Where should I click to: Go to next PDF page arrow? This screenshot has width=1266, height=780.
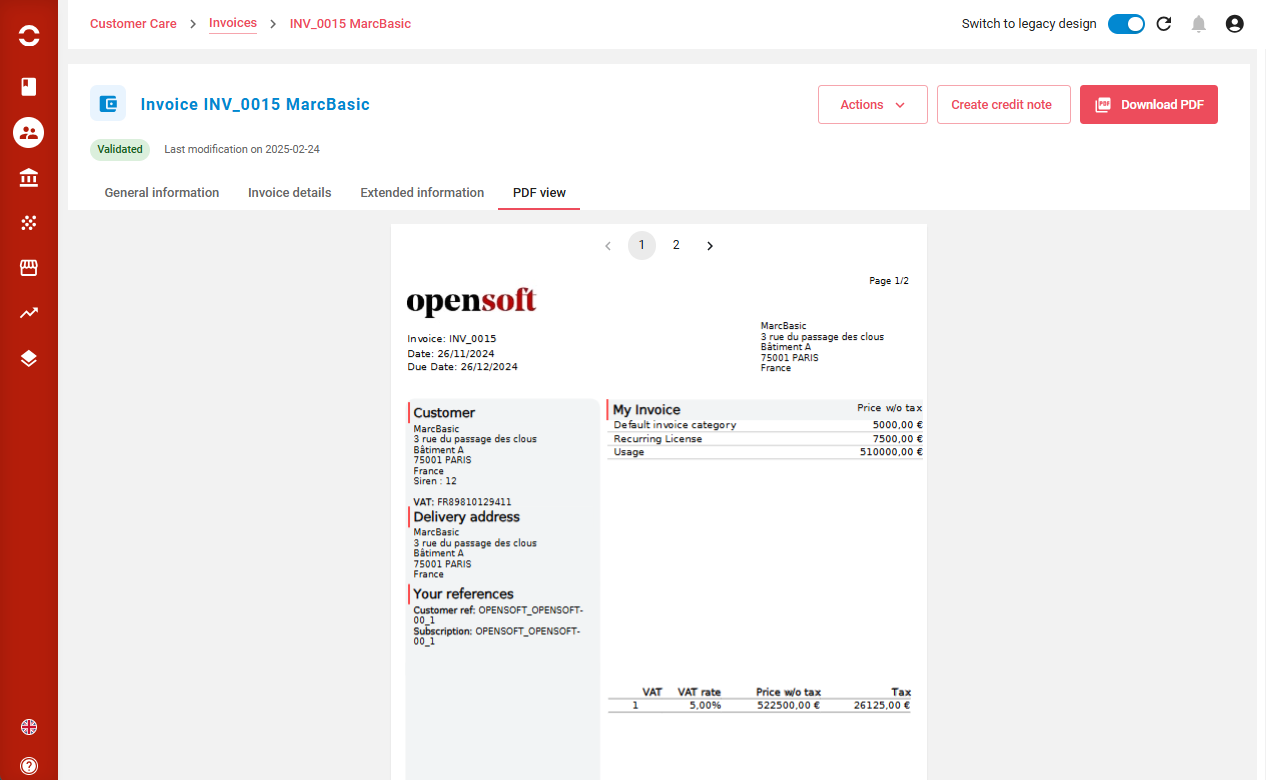pyautogui.click(x=710, y=246)
